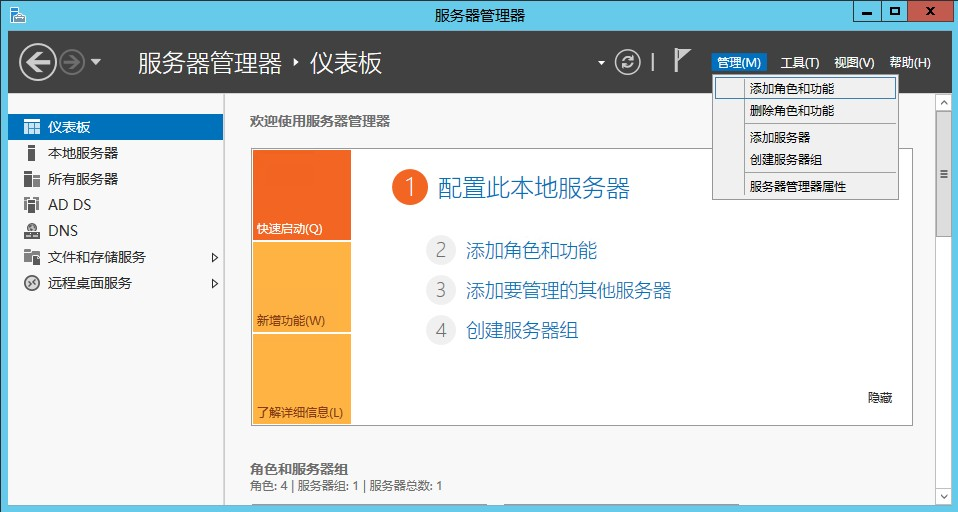
Task: Refresh the dashboard with refresh icon
Action: pyautogui.click(x=627, y=62)
